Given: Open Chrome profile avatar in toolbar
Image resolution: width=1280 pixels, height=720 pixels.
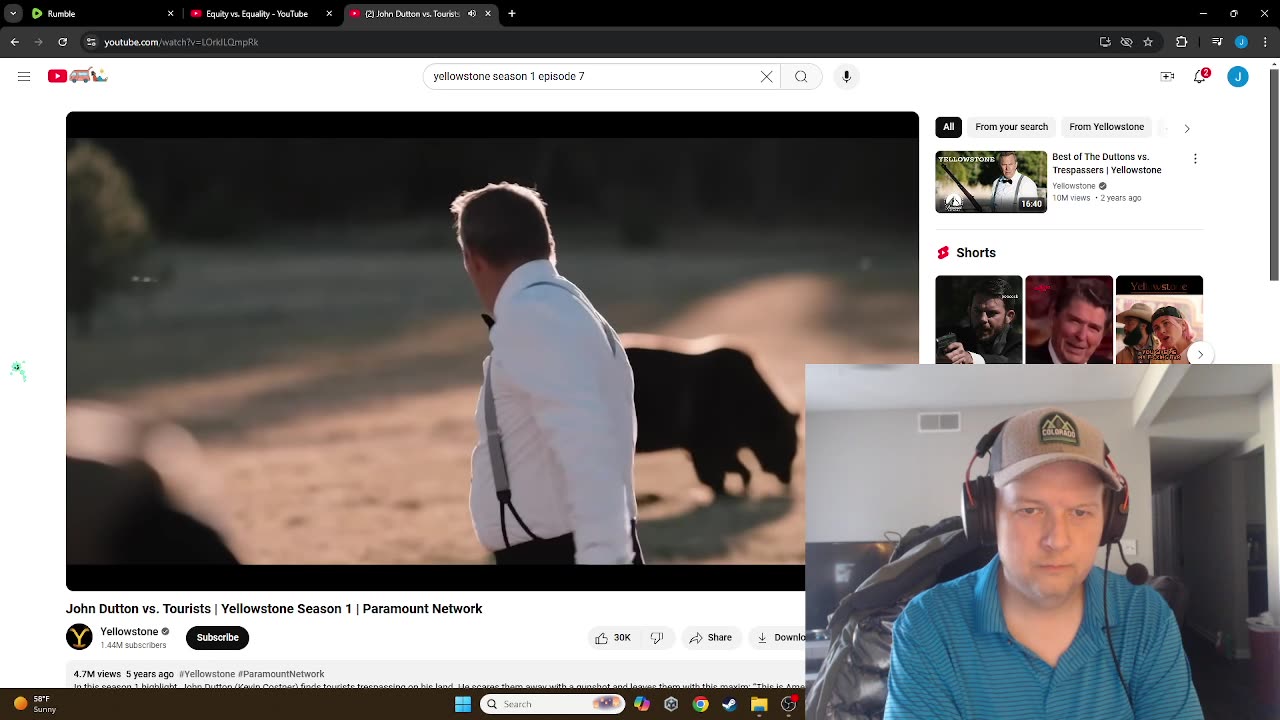Looking at the screenshot, I should 1241,42.
